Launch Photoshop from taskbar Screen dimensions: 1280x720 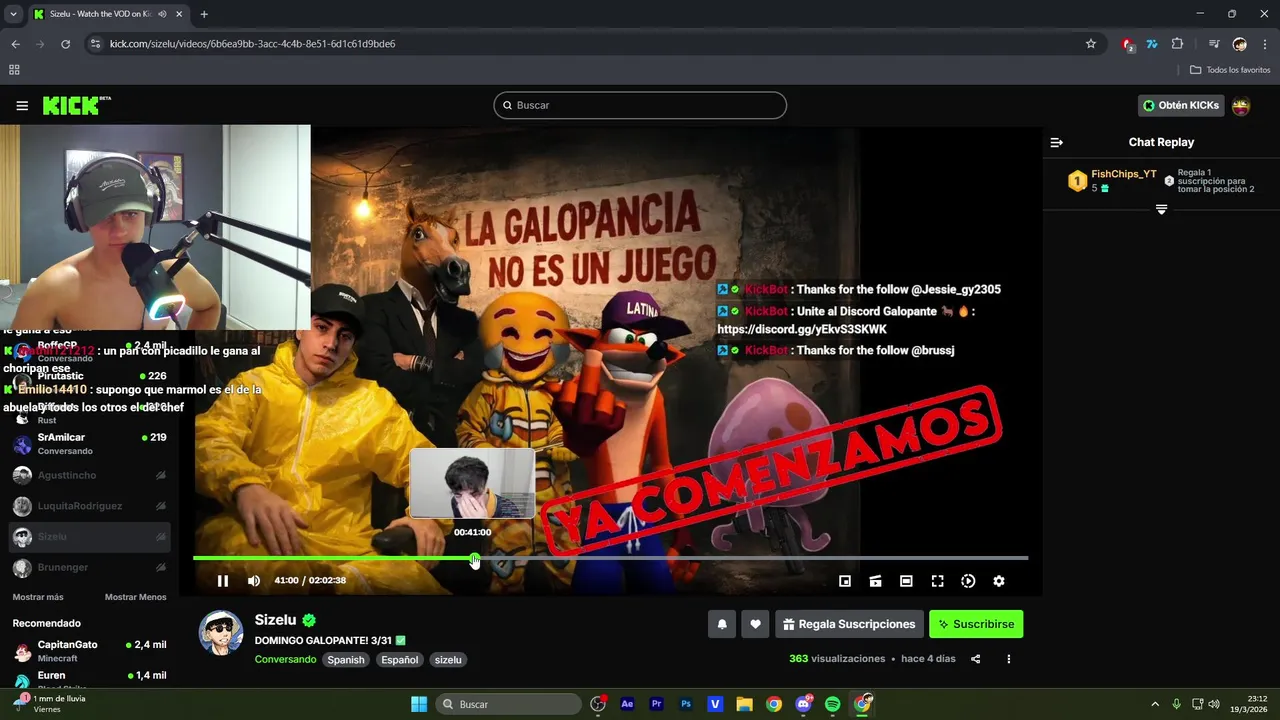tap(686, 704)
